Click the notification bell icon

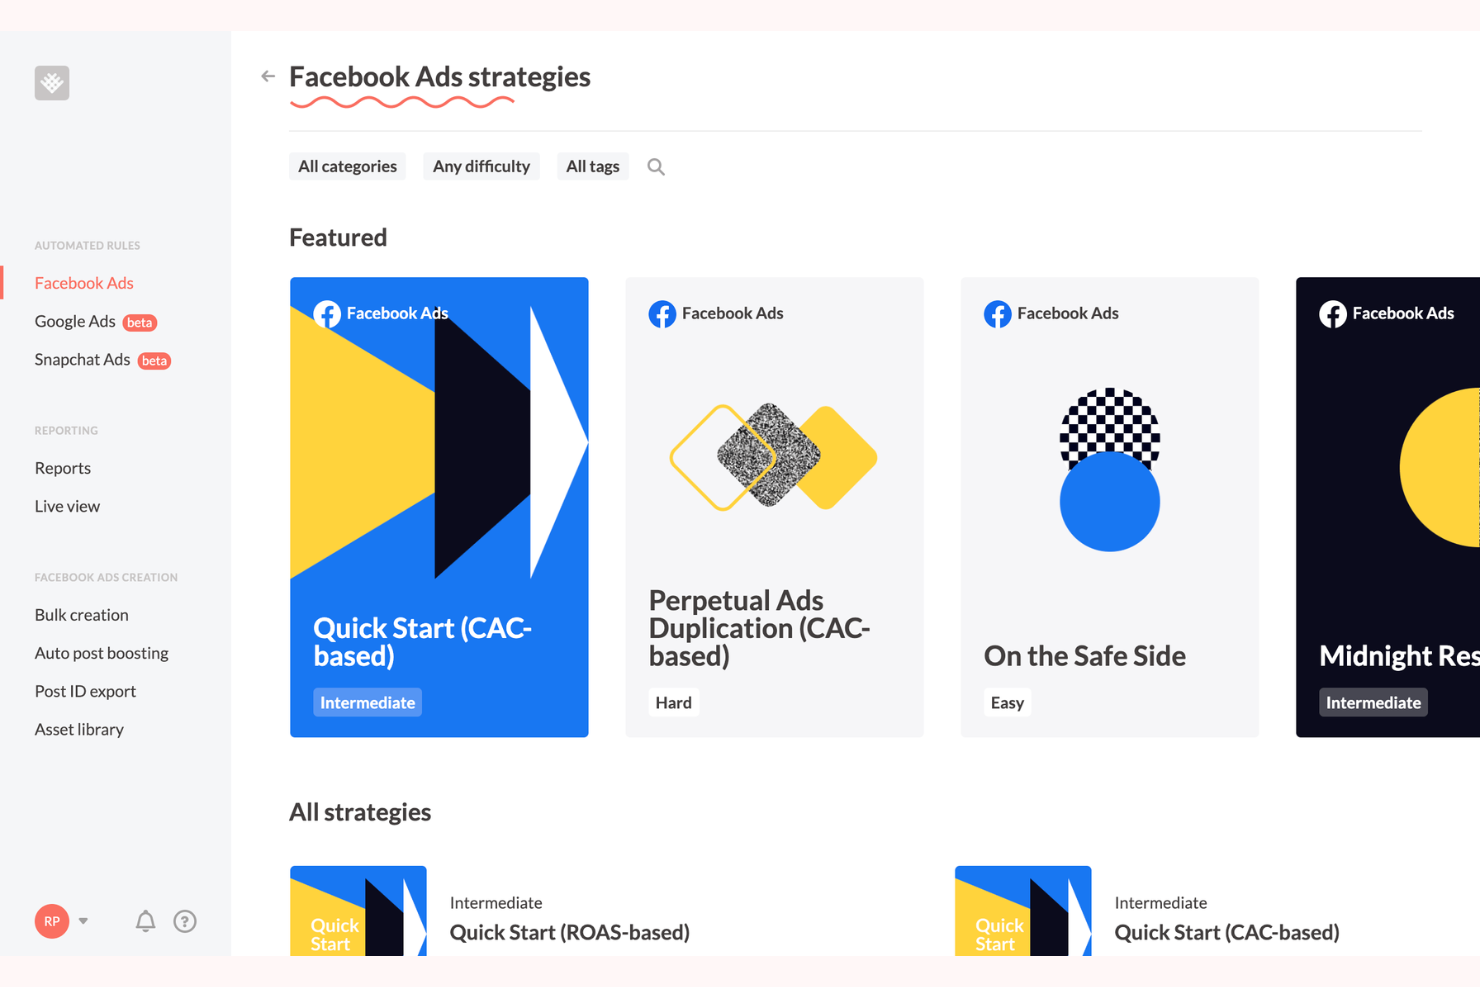tap(145, 921)
